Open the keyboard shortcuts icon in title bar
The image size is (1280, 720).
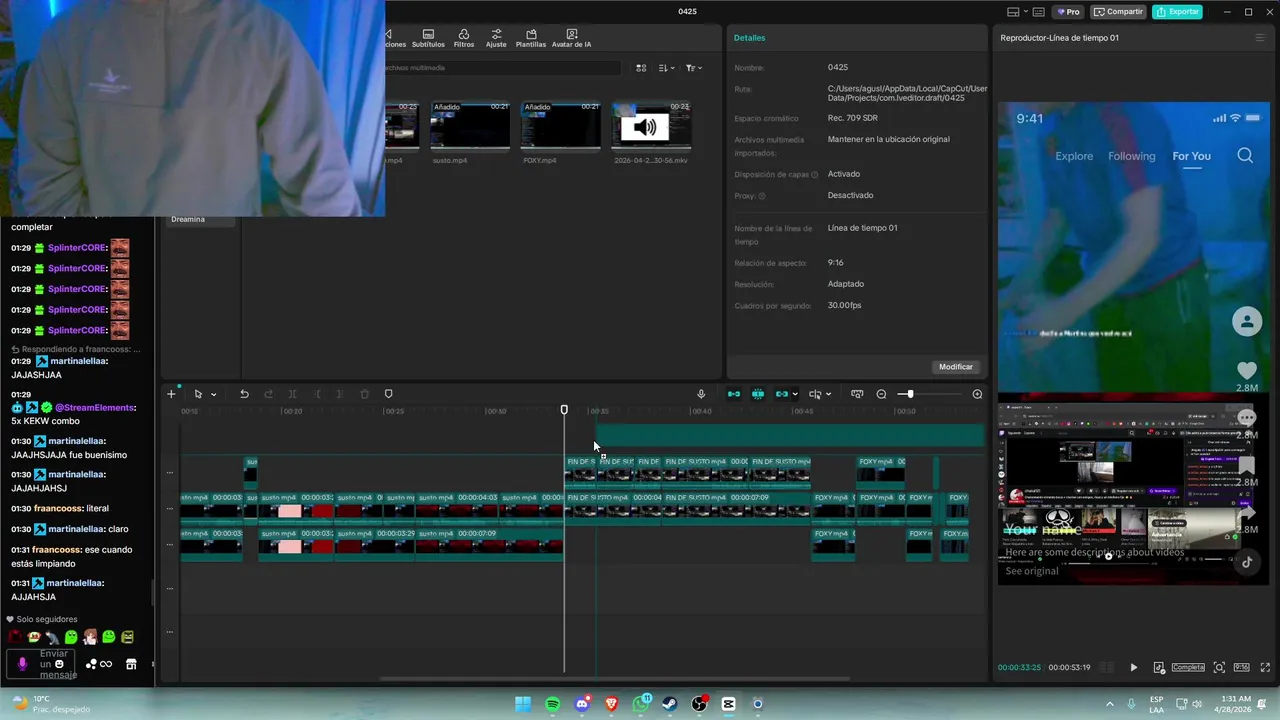1038,12
